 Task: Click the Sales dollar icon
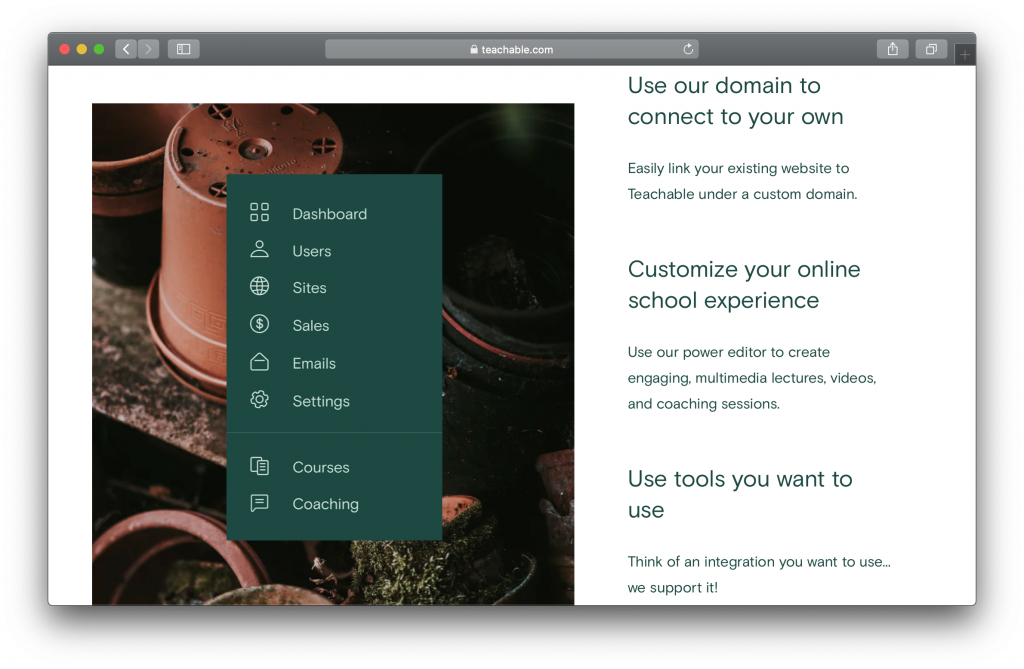point(259,324)
